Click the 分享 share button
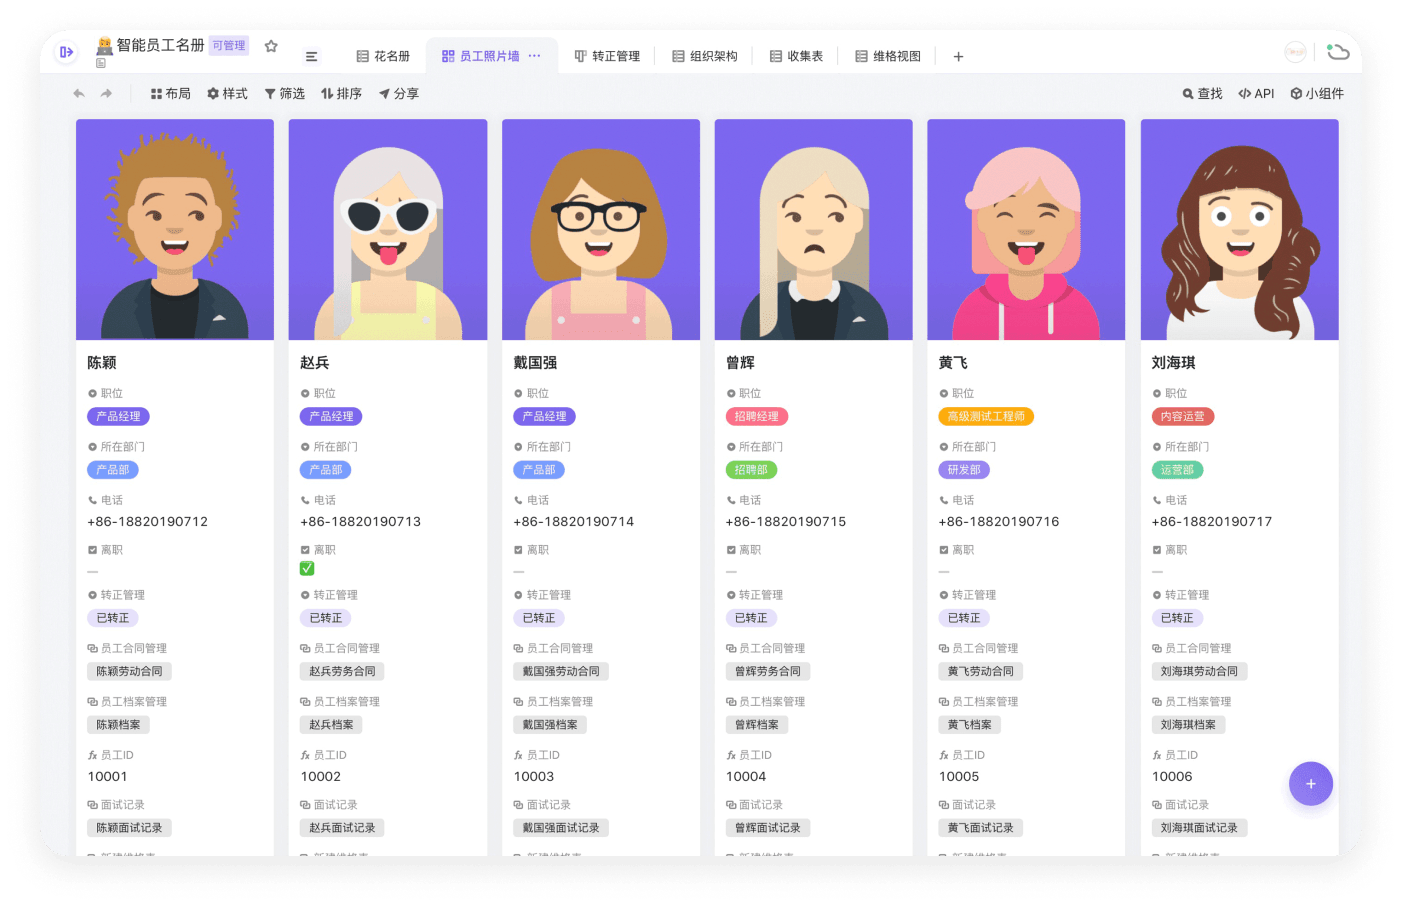This screenshot has height=906, width=1402. coord(398,93)
